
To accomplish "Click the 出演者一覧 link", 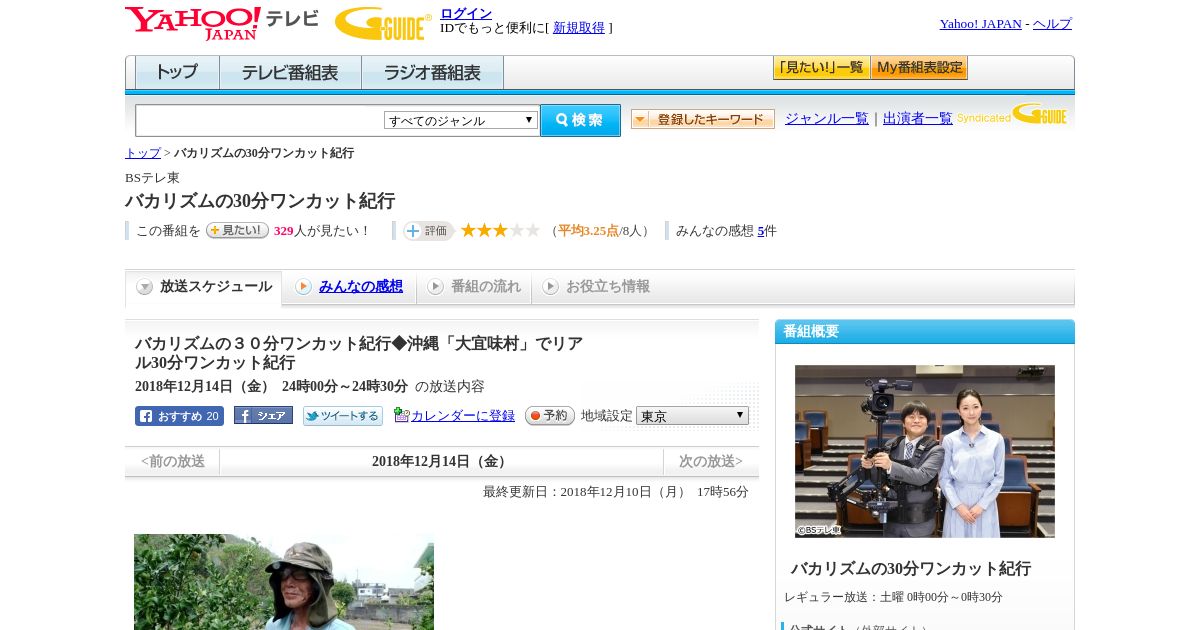I will tap(918, 119).
